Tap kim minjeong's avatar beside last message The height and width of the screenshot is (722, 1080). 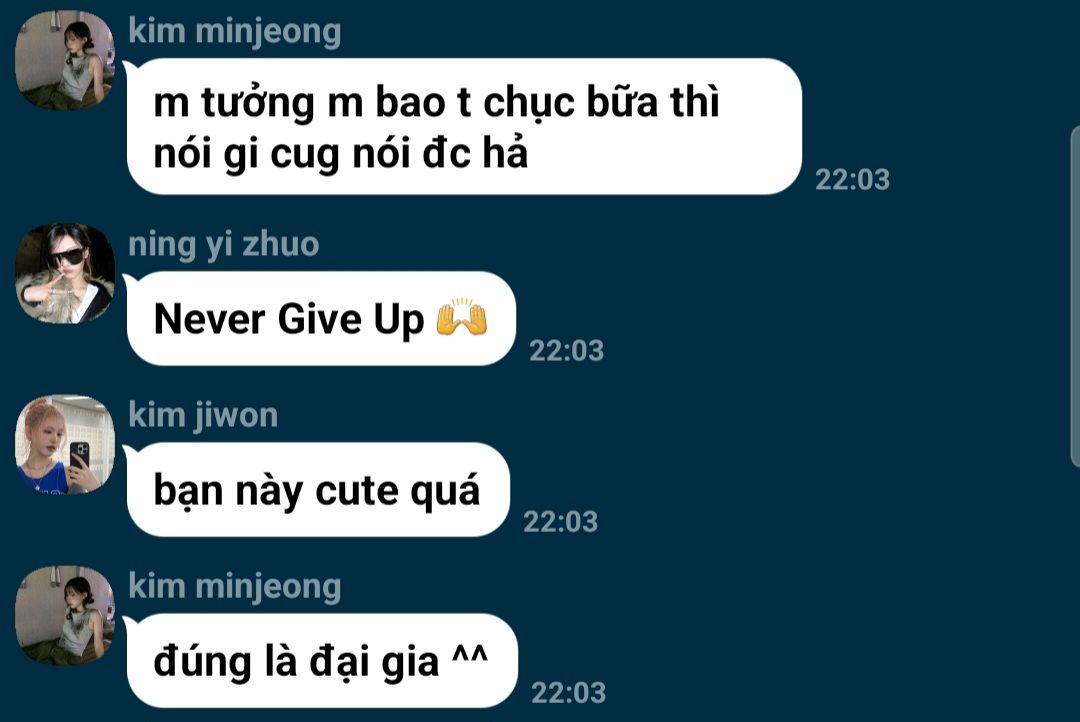(65, 615)
